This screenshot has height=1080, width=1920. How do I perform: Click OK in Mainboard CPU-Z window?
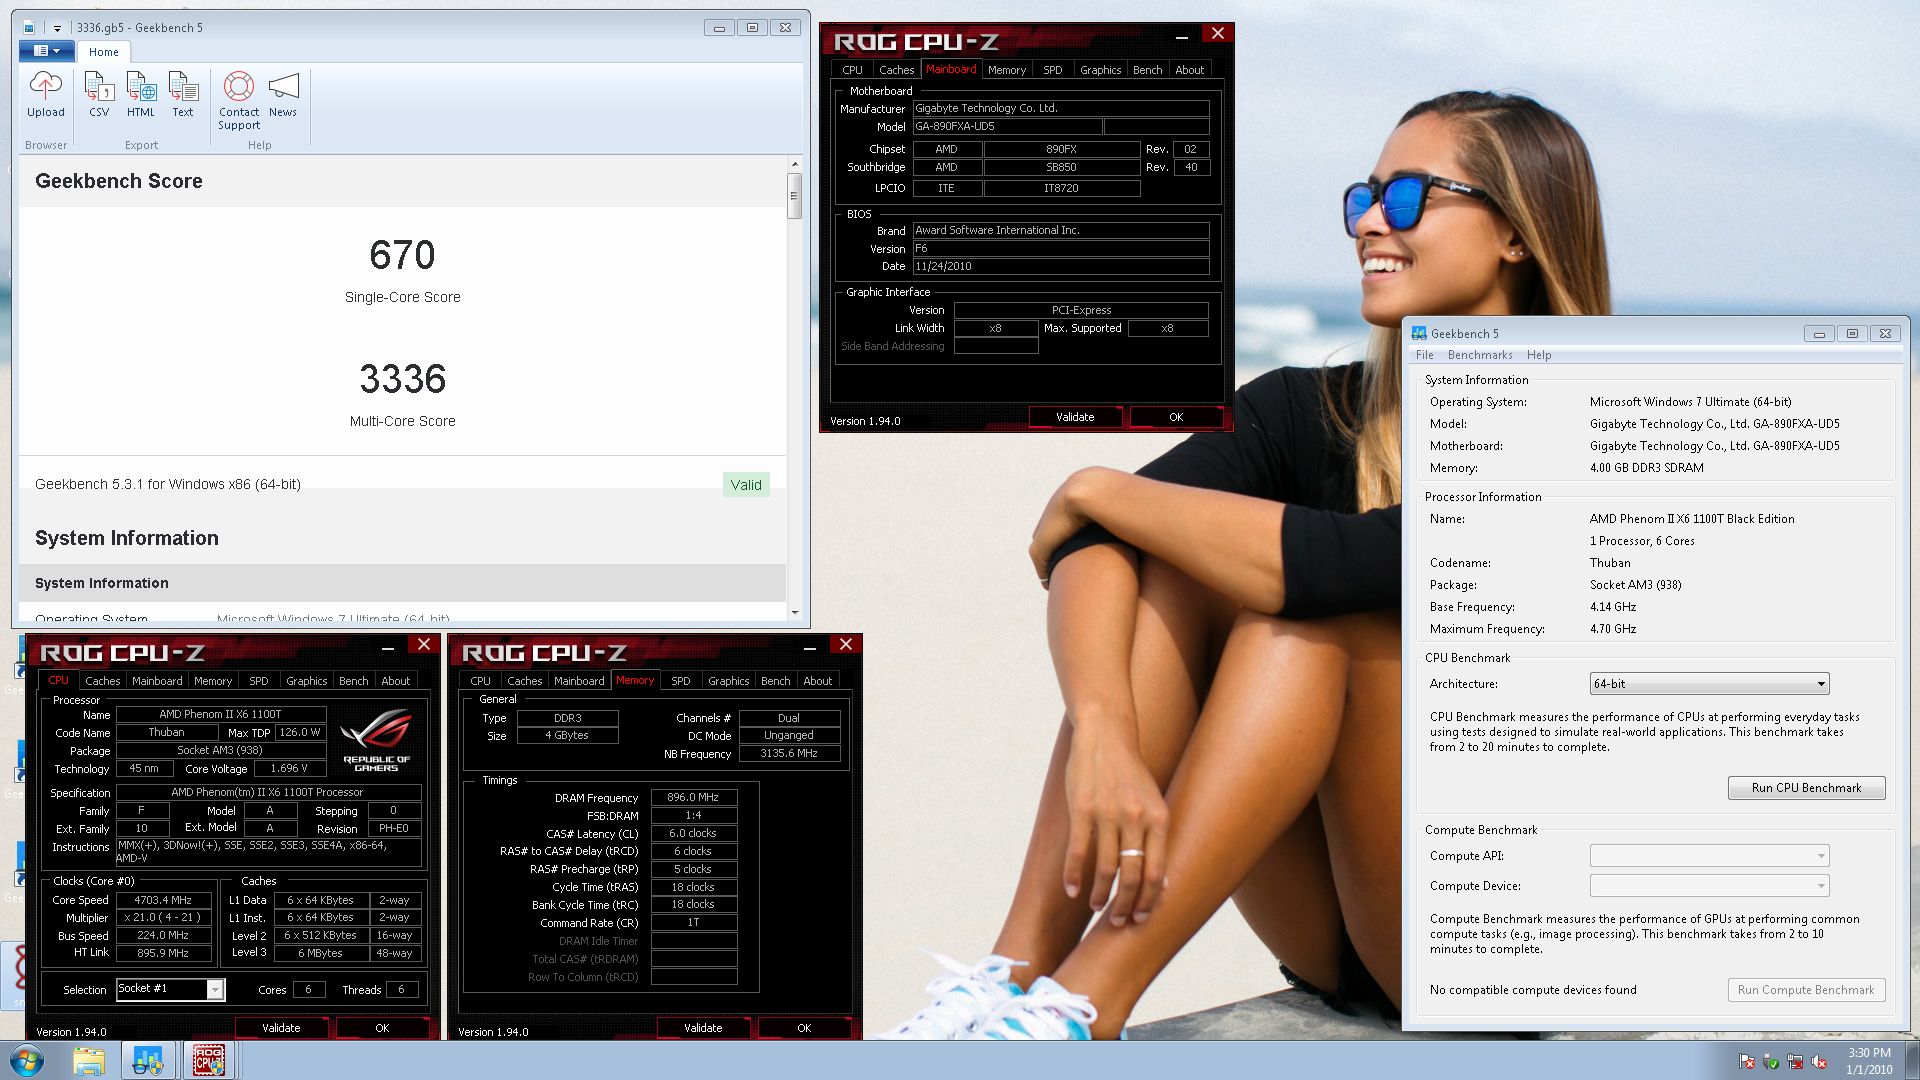[1176, 417]
